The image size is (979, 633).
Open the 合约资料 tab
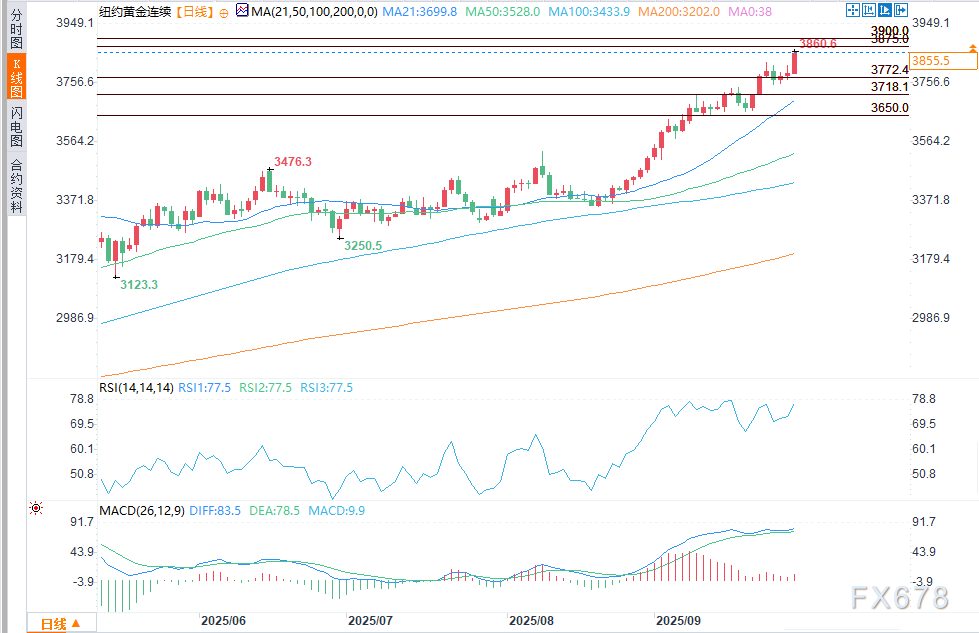coord(15,186)
